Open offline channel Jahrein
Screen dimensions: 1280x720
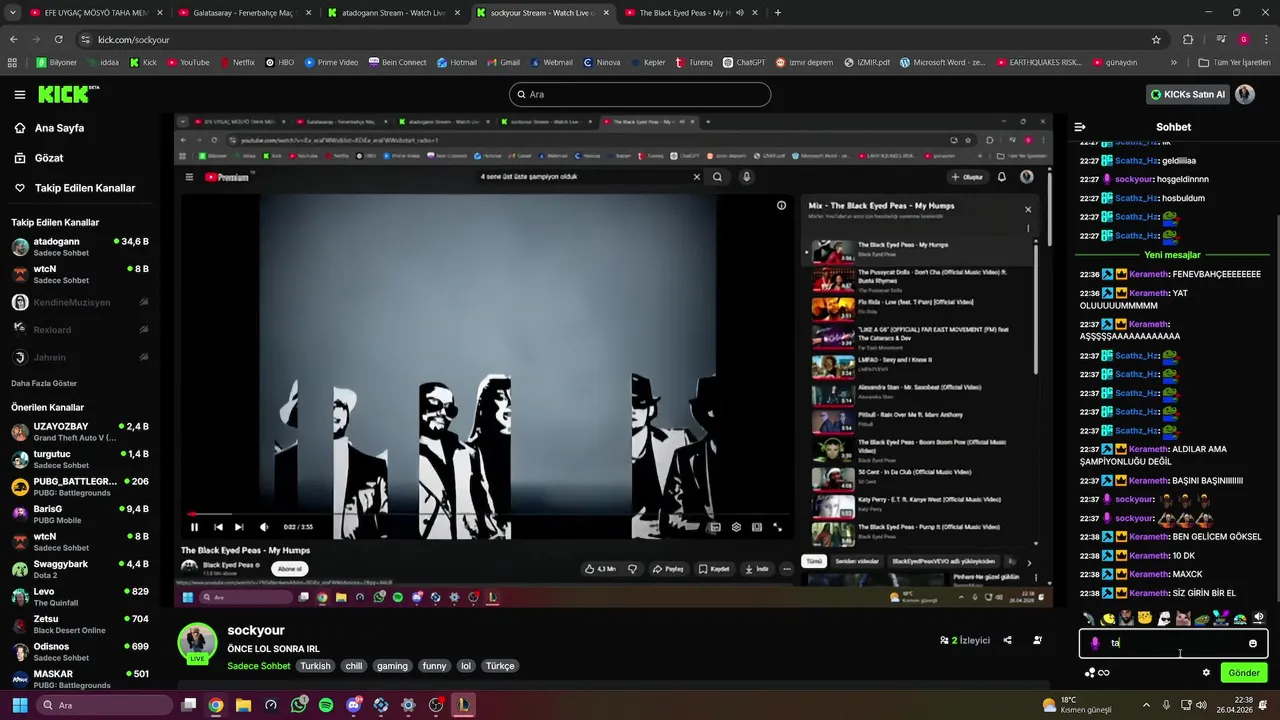[x=80, y=357]
